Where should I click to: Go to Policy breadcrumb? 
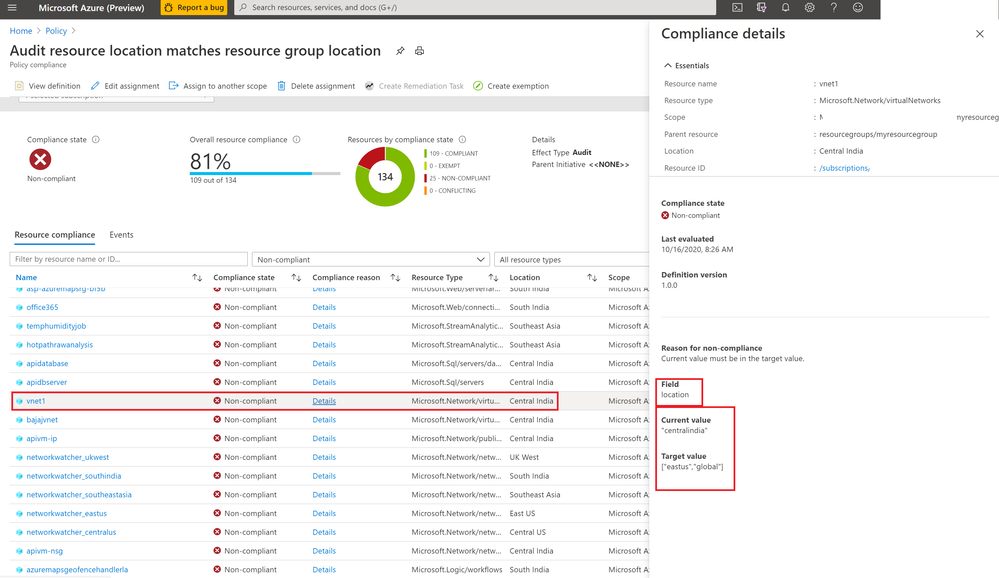(56, 31)
